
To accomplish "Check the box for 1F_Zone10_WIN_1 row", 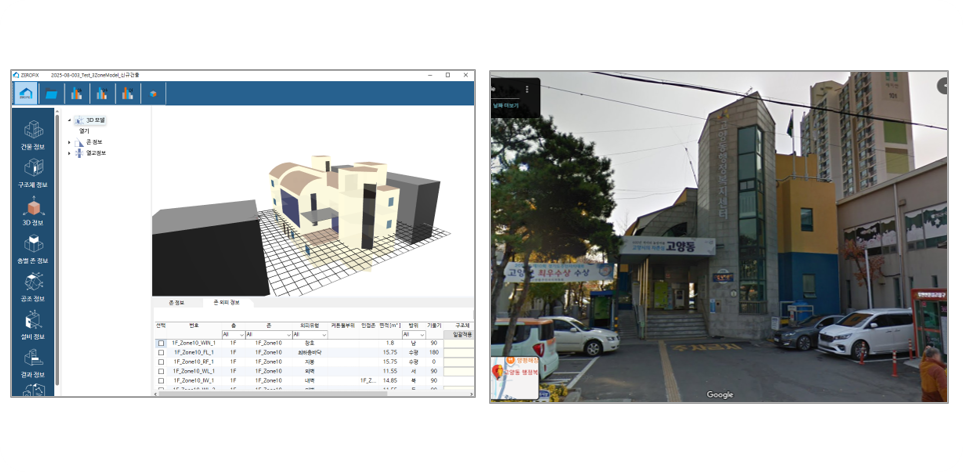I will [161, 343].
